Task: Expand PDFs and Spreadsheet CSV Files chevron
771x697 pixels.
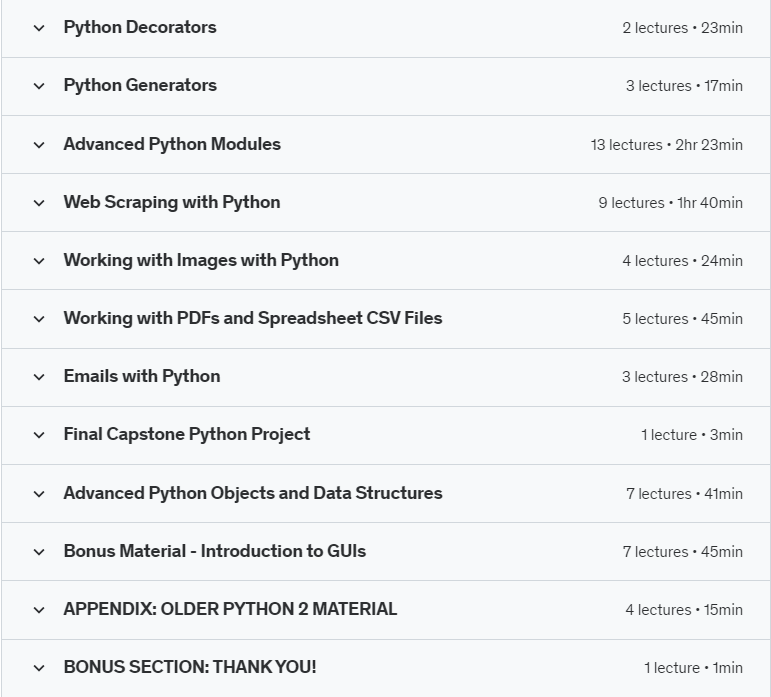Action: tap(39, 319)
